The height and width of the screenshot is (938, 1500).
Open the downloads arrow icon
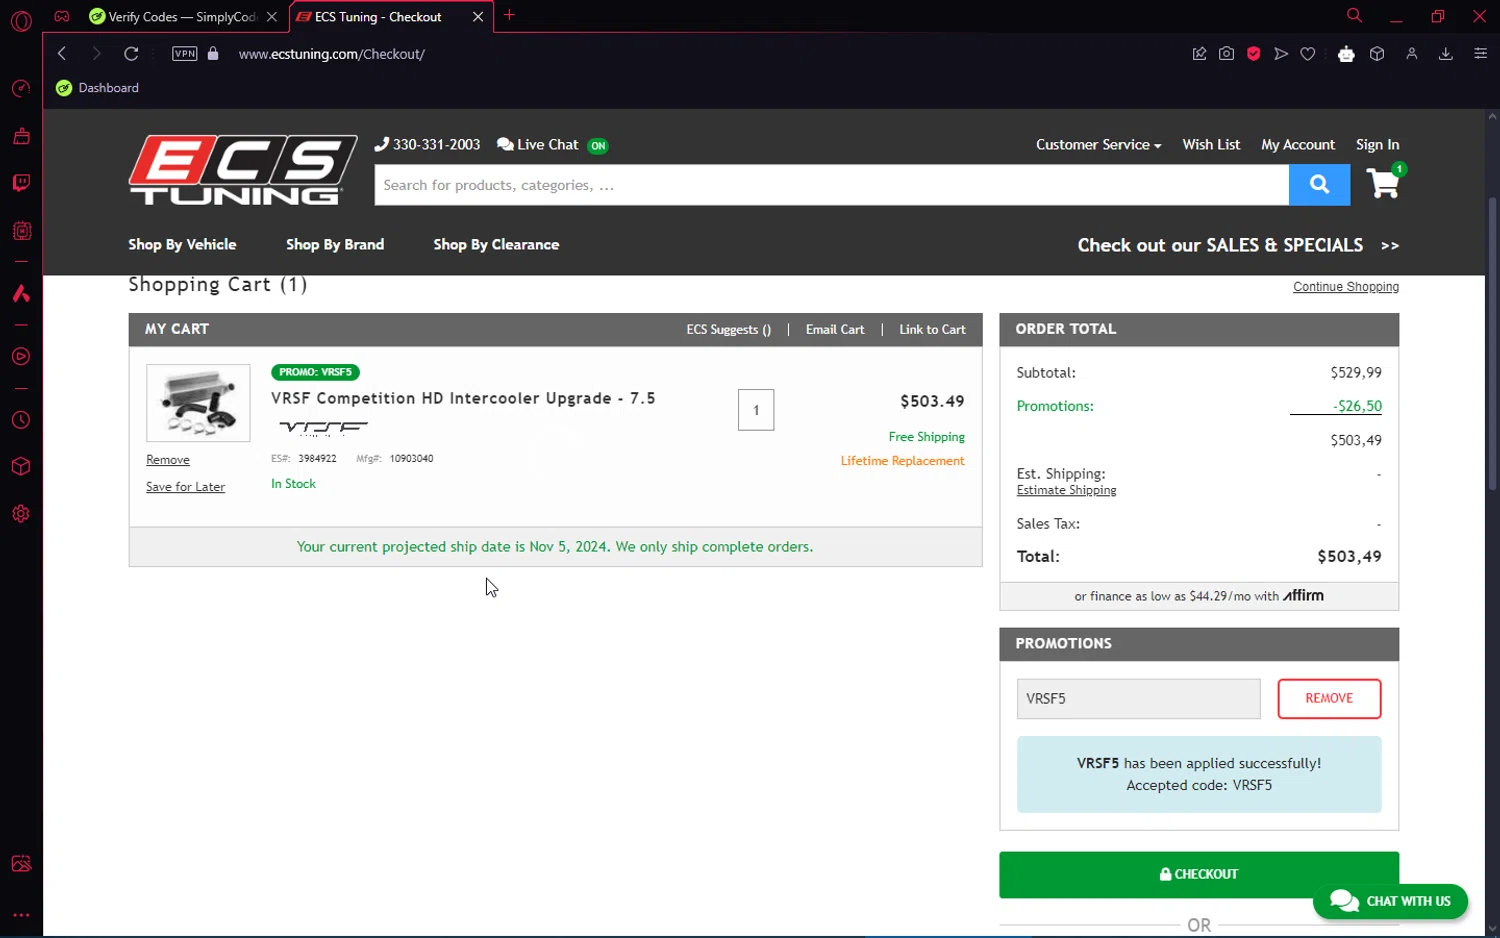click(x=1445, y=54)
